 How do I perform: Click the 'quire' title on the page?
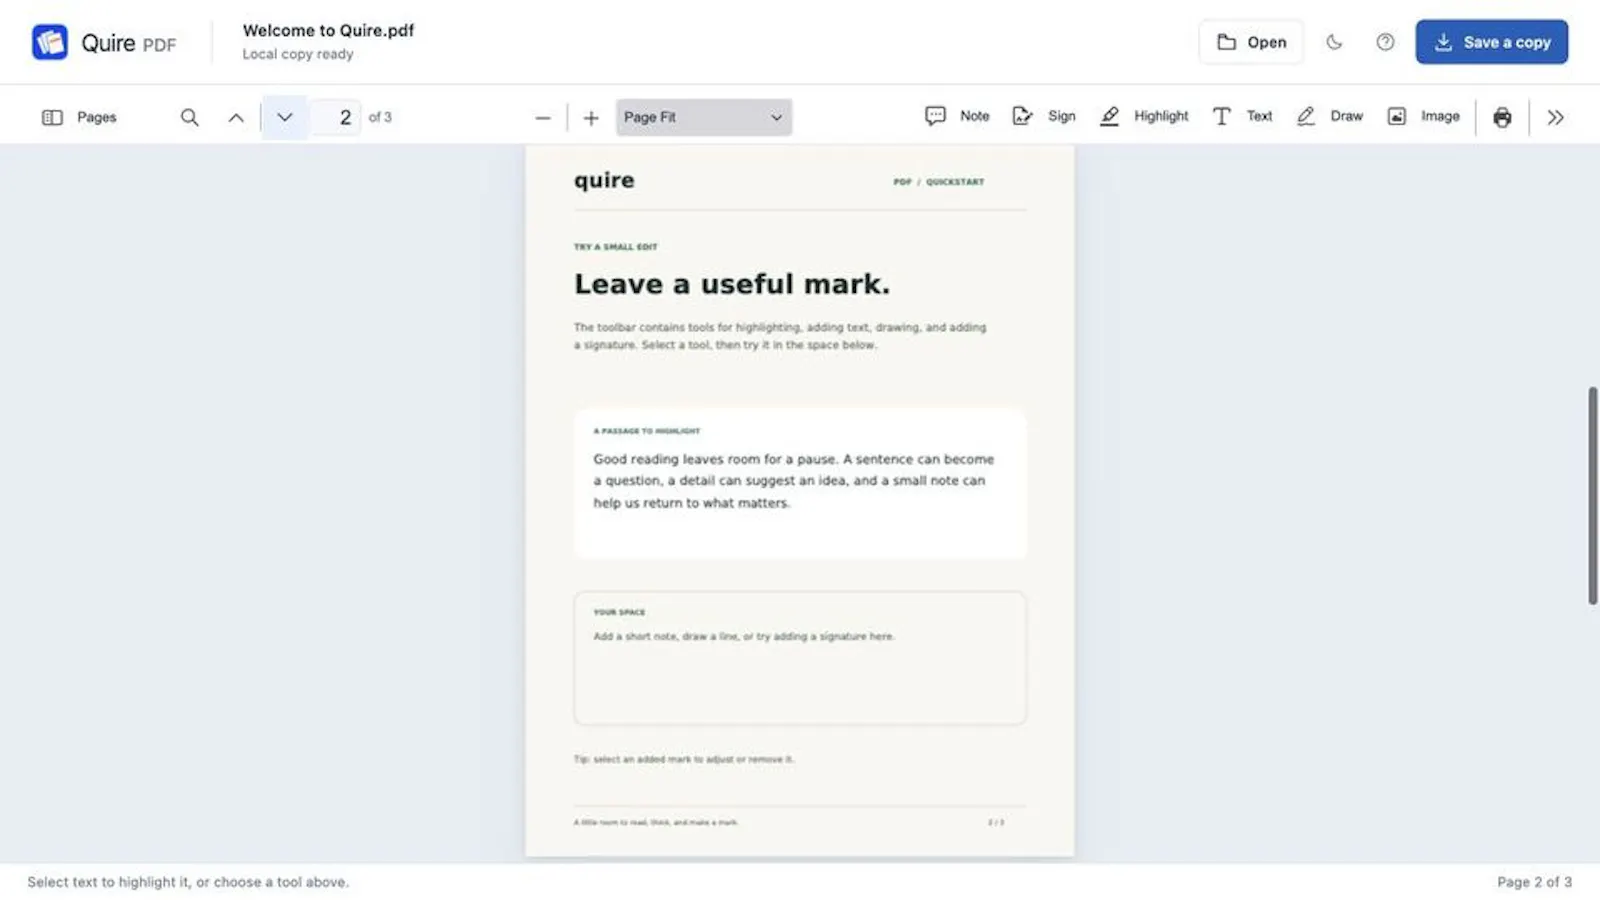tap(604, 180)
